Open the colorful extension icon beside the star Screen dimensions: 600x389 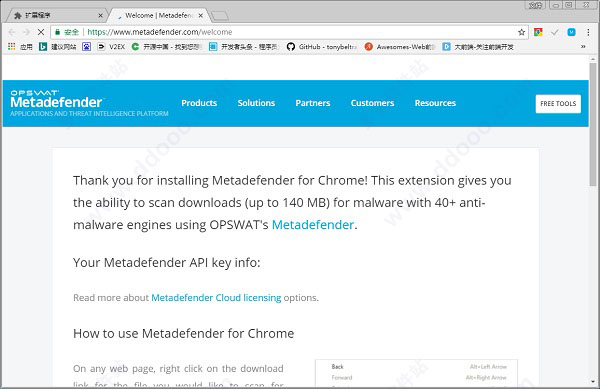538,32
